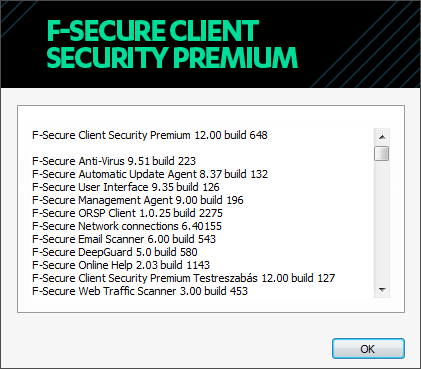Select the Client Security Premium 12.00 build 648 line

coord(150,135)
